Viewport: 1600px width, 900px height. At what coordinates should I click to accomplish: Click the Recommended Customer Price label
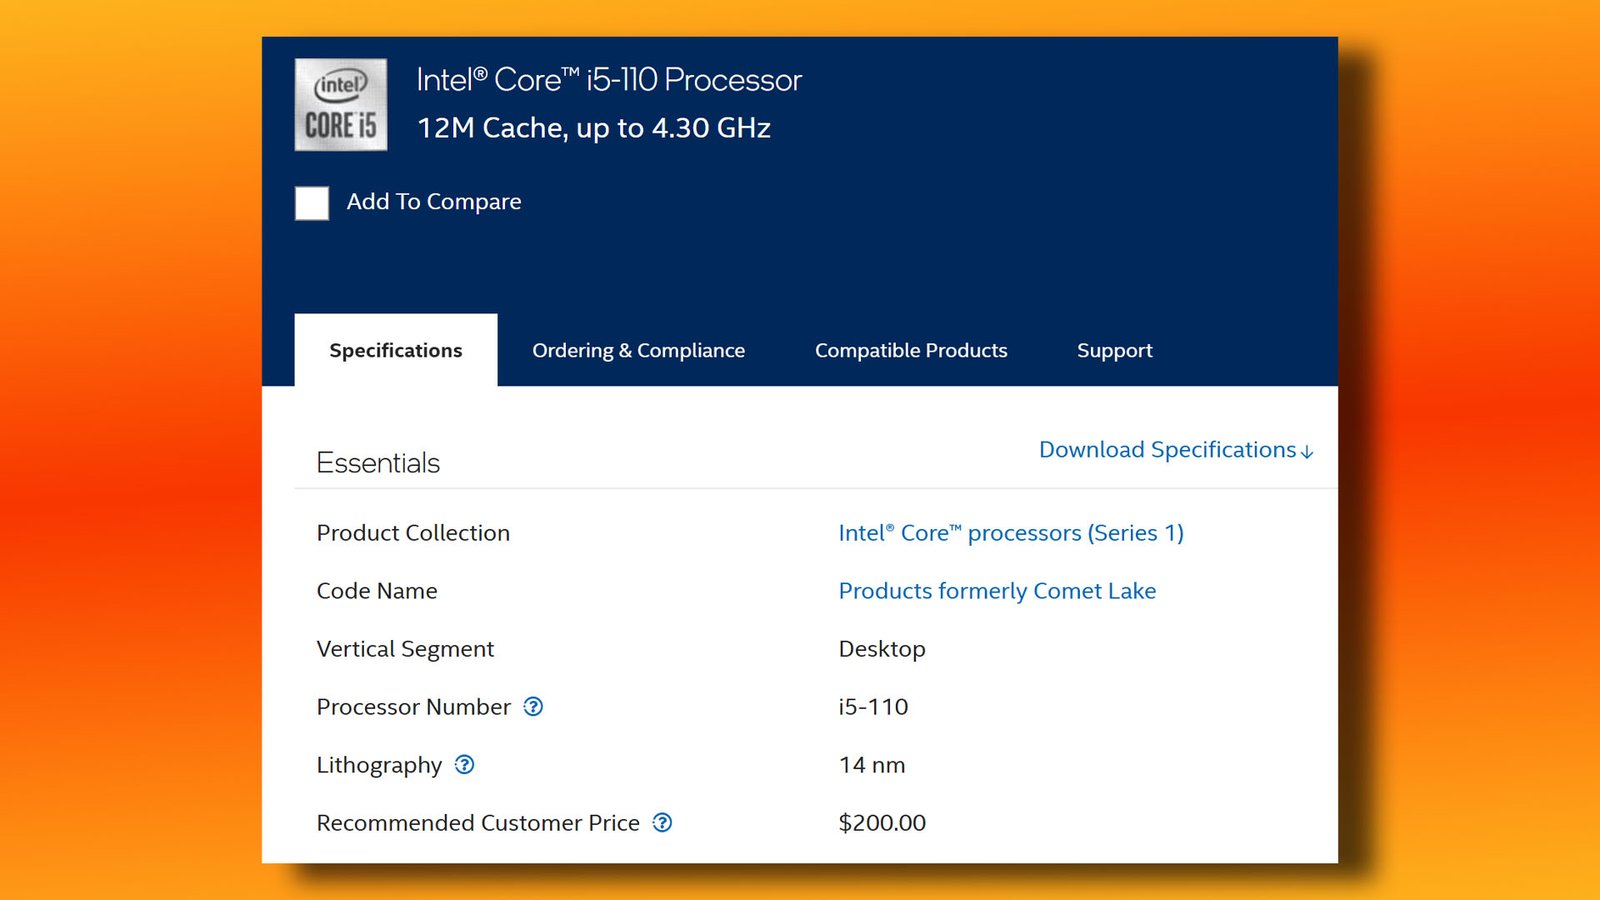pos(478,823)
